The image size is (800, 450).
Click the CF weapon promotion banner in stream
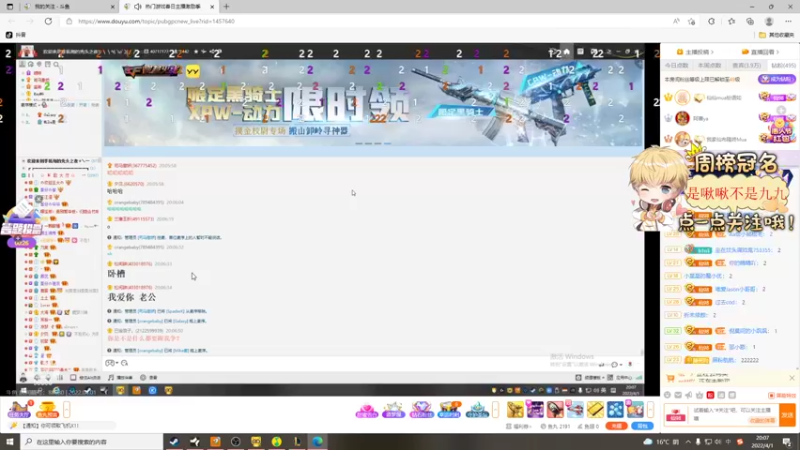click(x=374, y=103)
